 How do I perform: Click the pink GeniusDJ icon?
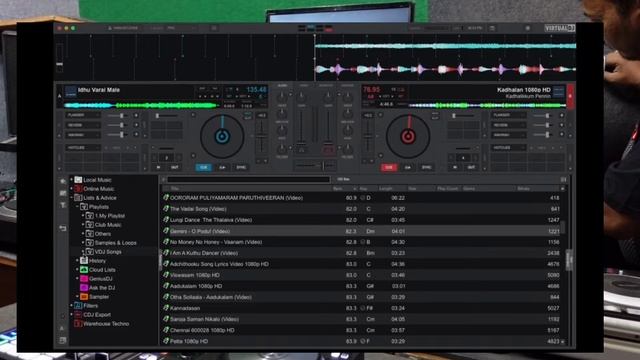point(84,278)
